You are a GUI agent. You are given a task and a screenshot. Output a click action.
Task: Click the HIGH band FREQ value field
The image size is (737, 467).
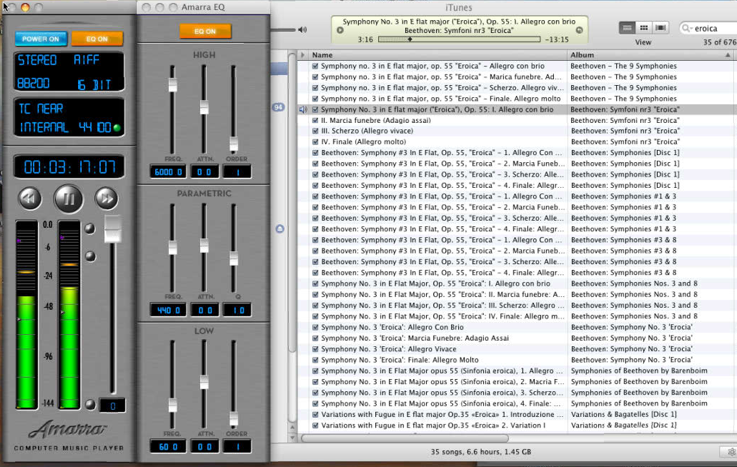(168, 172)
